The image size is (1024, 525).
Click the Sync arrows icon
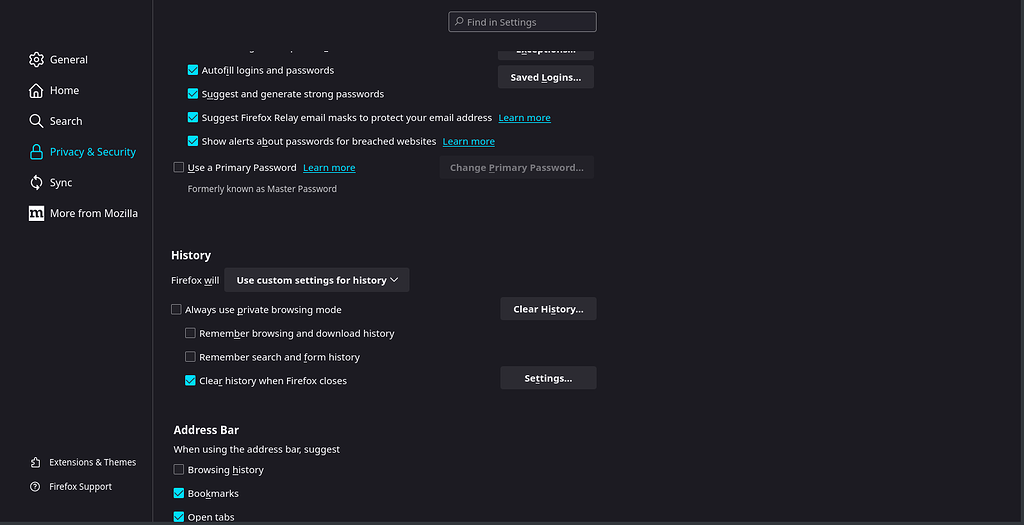[36, 183]
